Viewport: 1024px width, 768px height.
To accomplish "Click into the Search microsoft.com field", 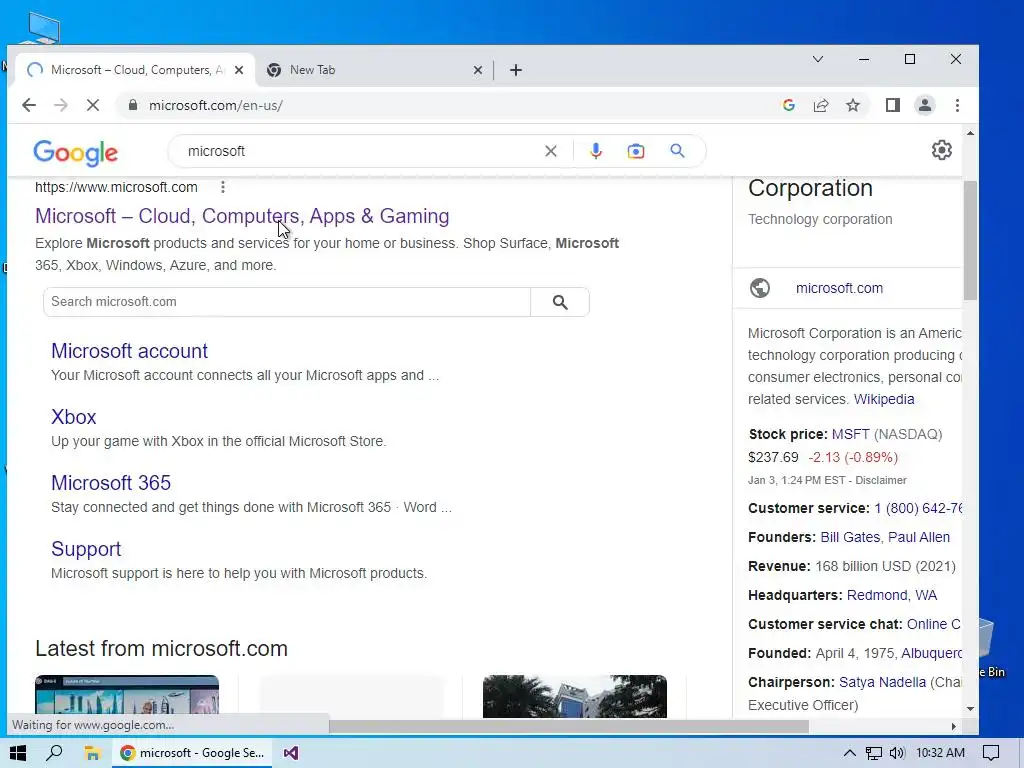I will [287, 302].
